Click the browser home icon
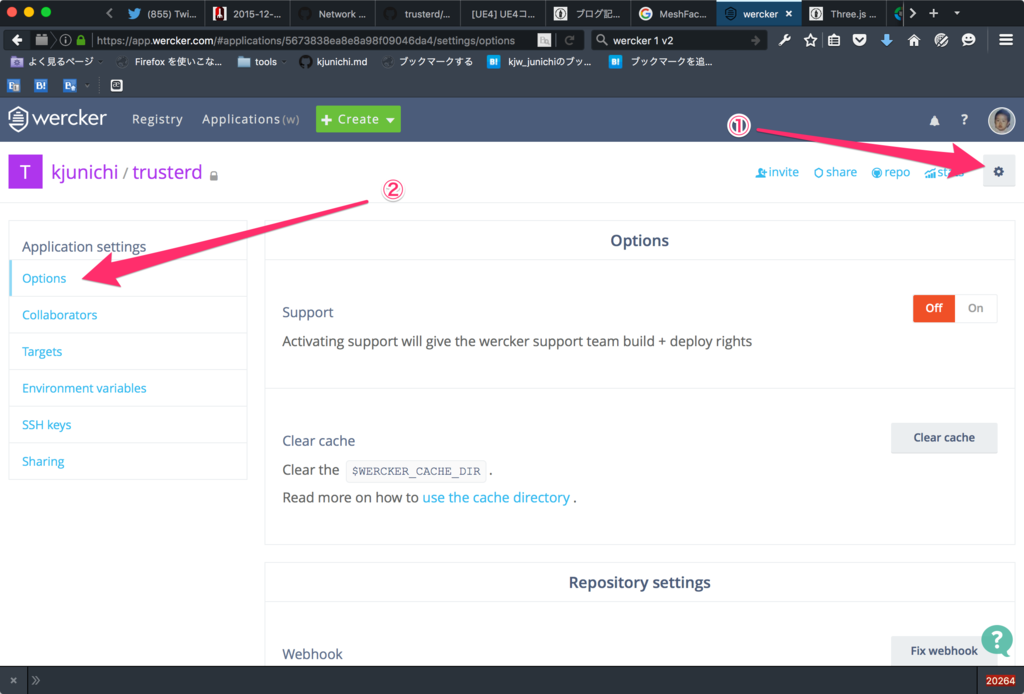The image size is (1024, 694). coord(914,40)
